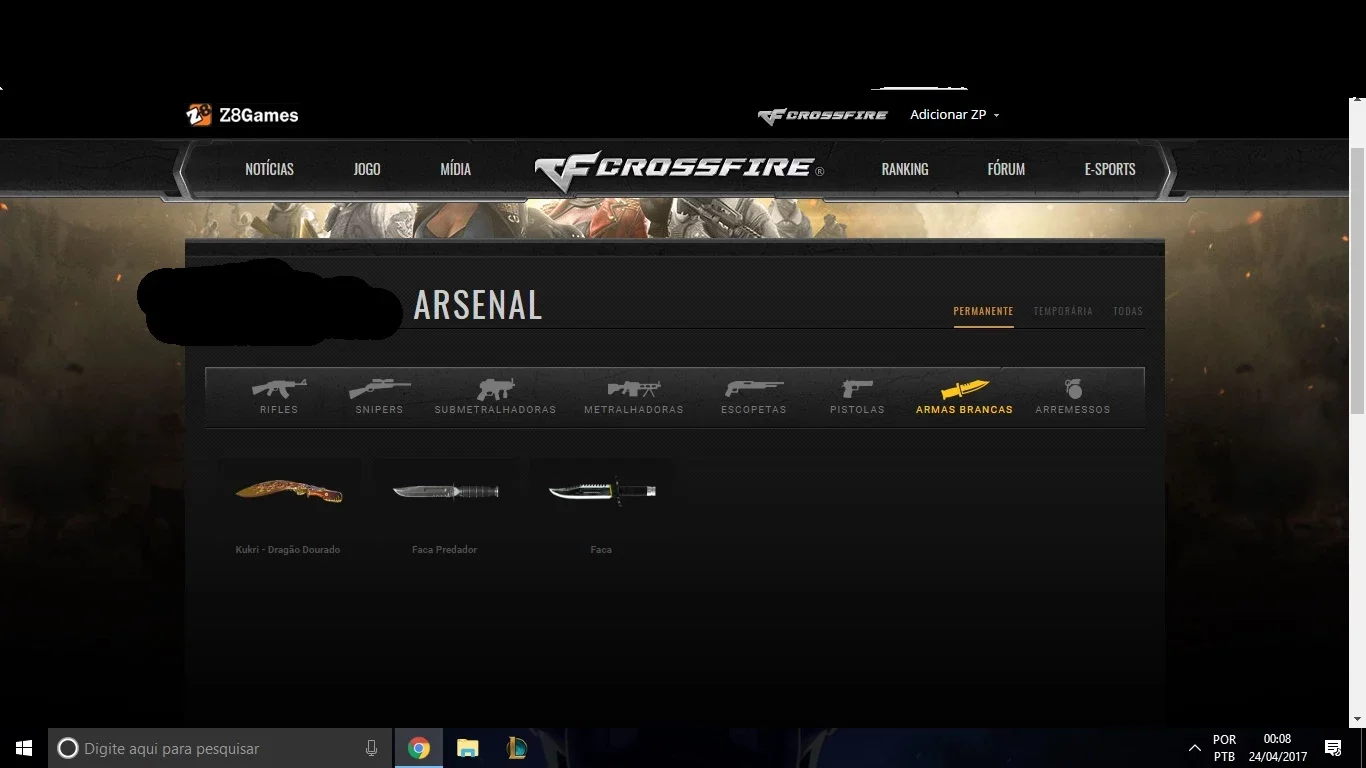
Task: Open Windows Start menu
Action: point(24,748)
